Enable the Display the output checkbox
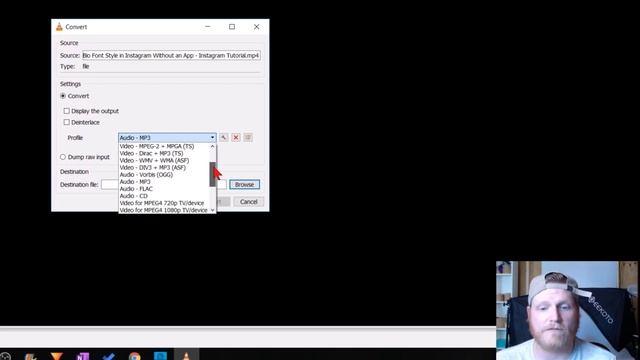The height and width of the screenshot is (360, 640). [67, 111]
